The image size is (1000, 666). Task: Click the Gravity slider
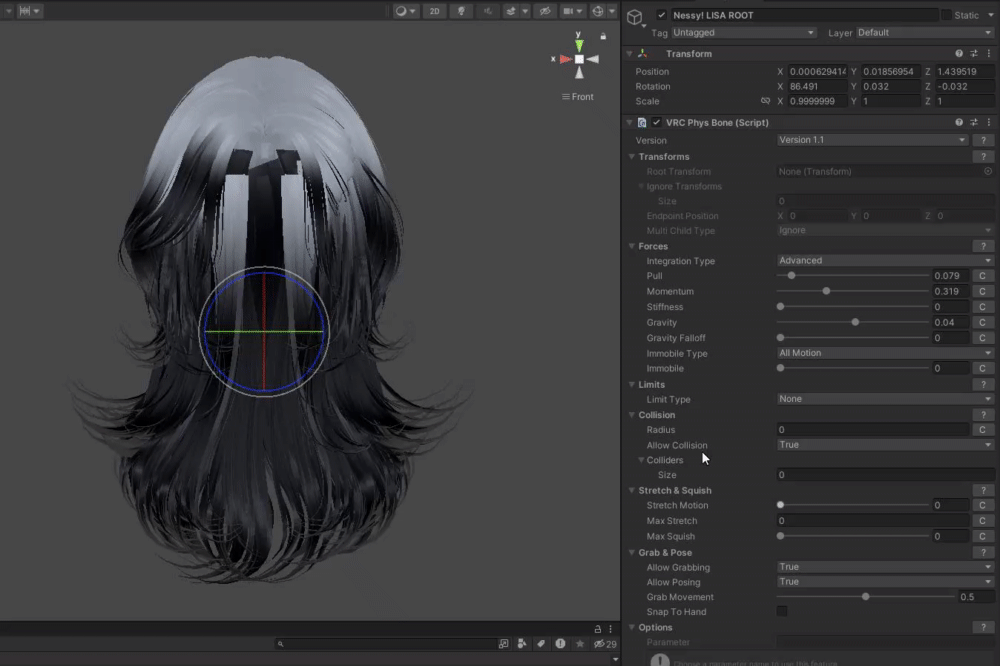(x=855, y=322)
